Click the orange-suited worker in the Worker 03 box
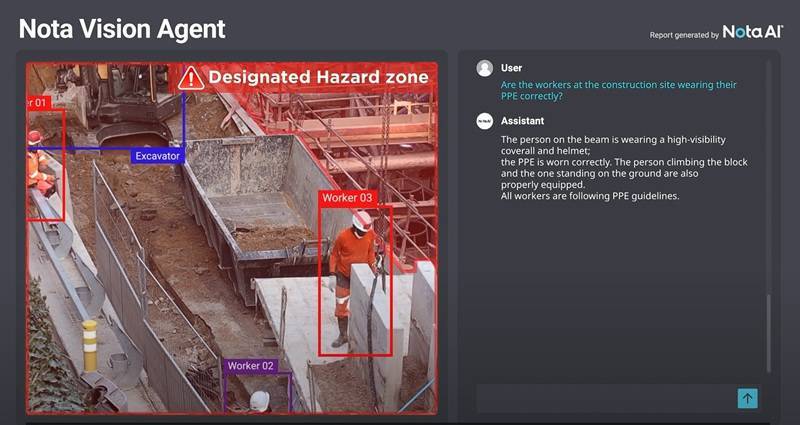 tap(353, 265)
